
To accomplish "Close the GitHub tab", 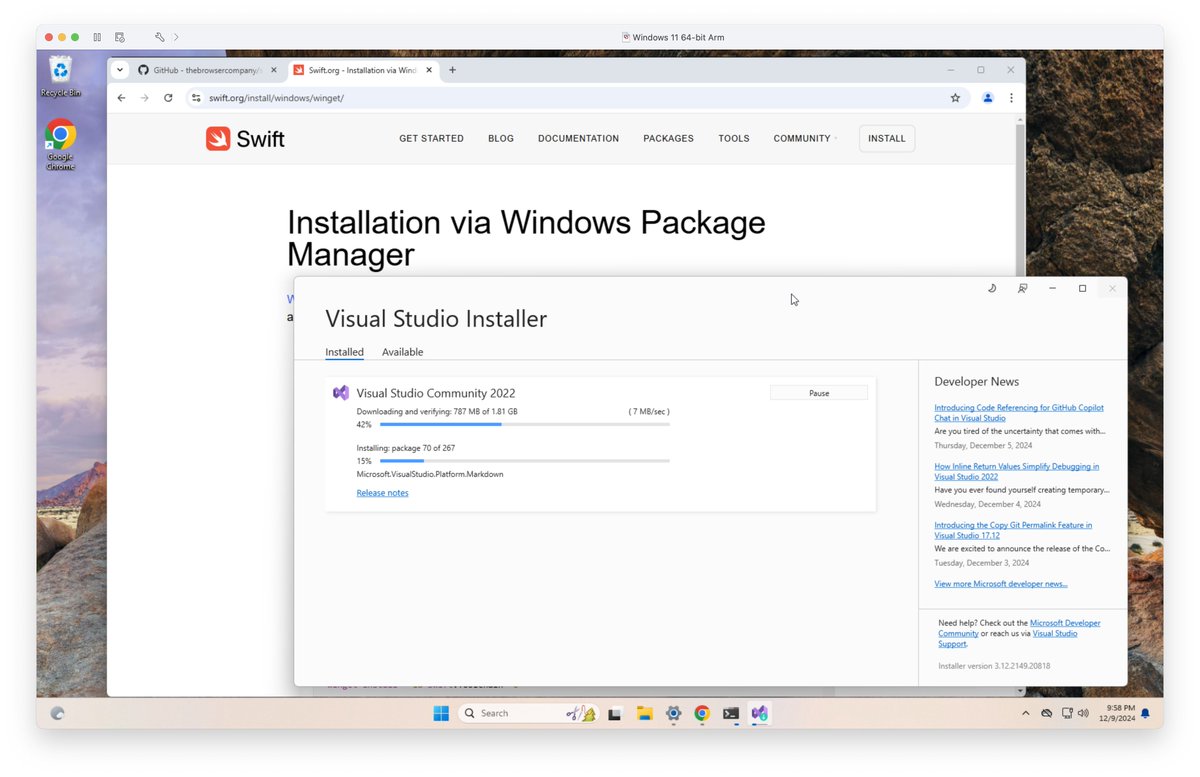I will (275, 70).
